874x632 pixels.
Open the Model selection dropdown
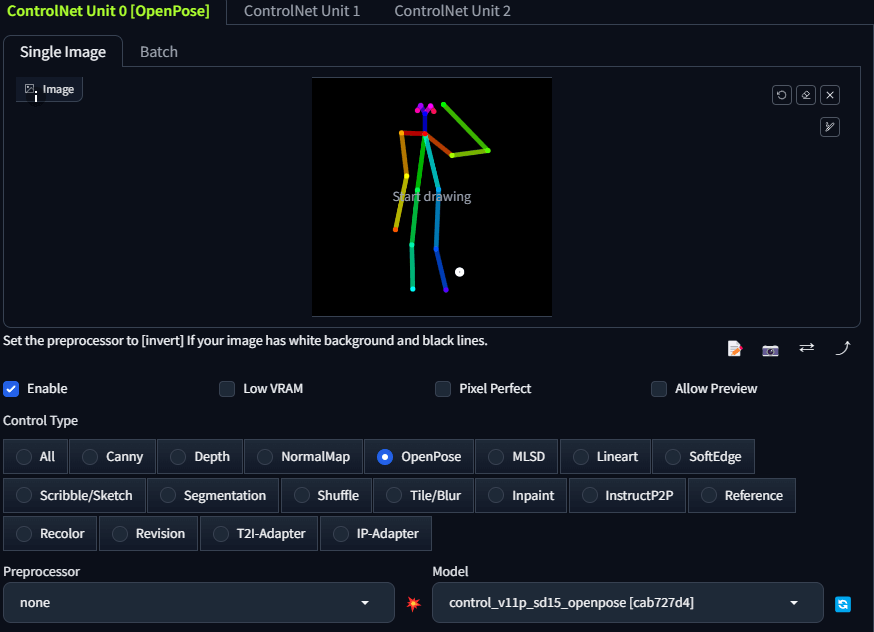coord(625,602)
